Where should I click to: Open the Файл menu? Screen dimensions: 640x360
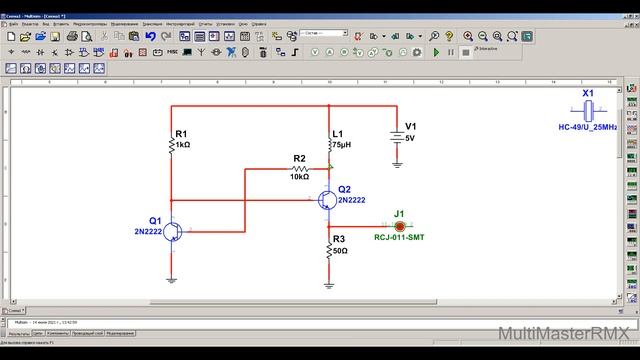coord(13,24)
